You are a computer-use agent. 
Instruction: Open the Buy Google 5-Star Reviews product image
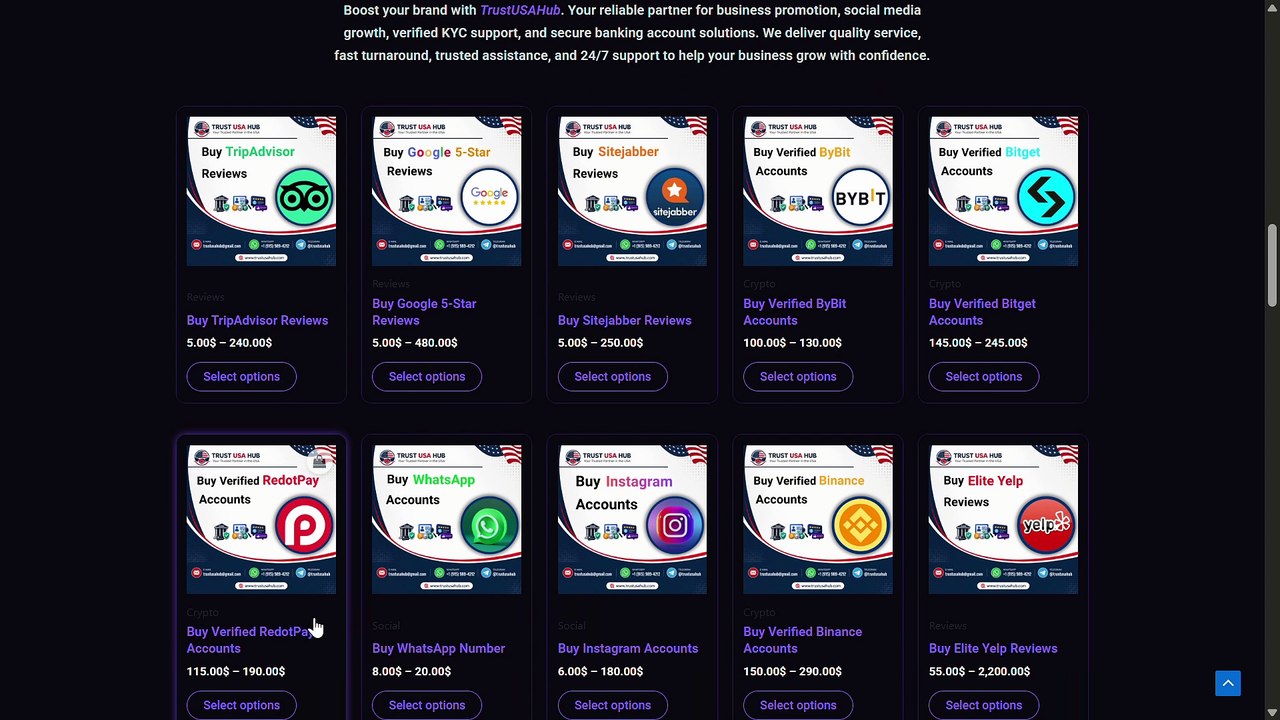(447, 191)
